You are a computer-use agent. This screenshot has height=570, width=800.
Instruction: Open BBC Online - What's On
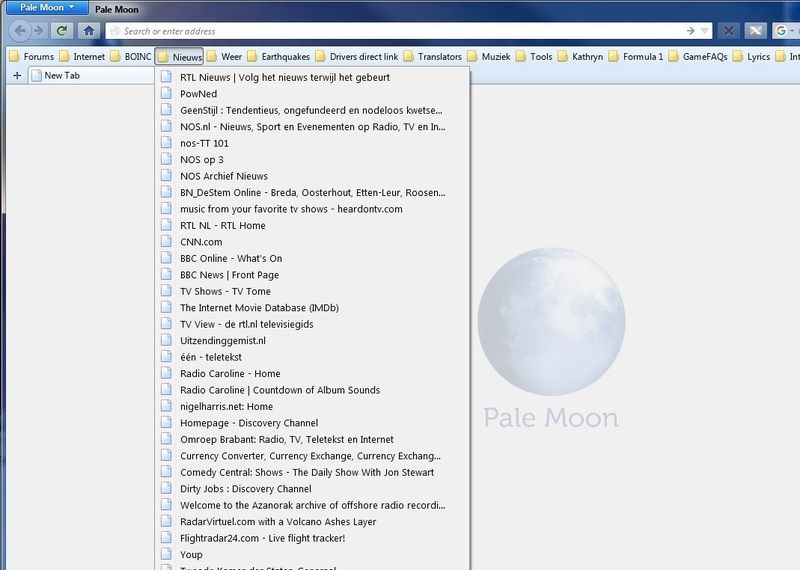[x=312, y=258]
